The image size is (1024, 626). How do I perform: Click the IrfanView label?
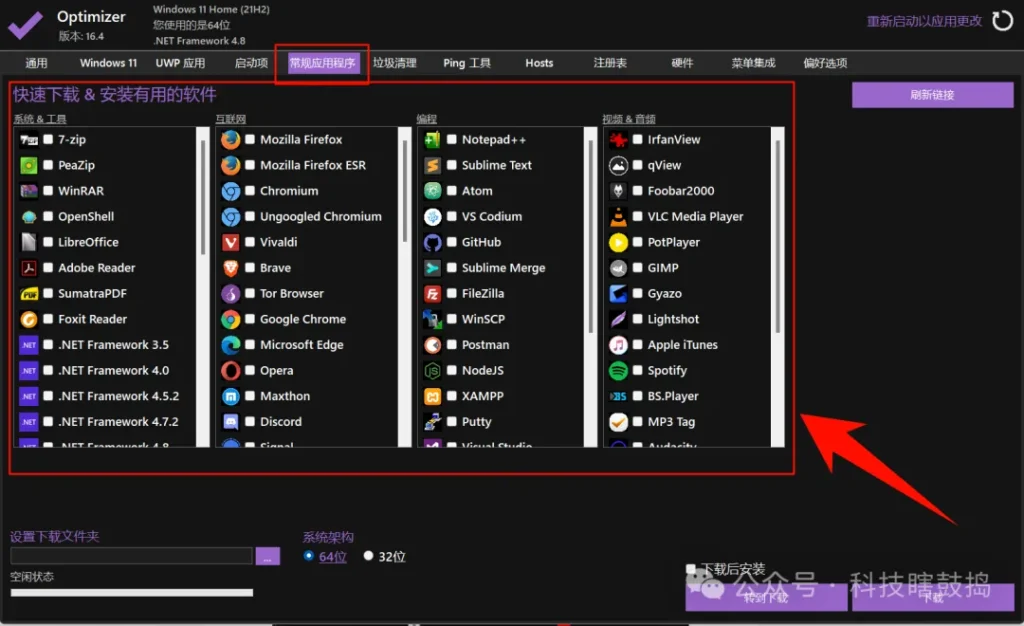(x=674, y=140)
